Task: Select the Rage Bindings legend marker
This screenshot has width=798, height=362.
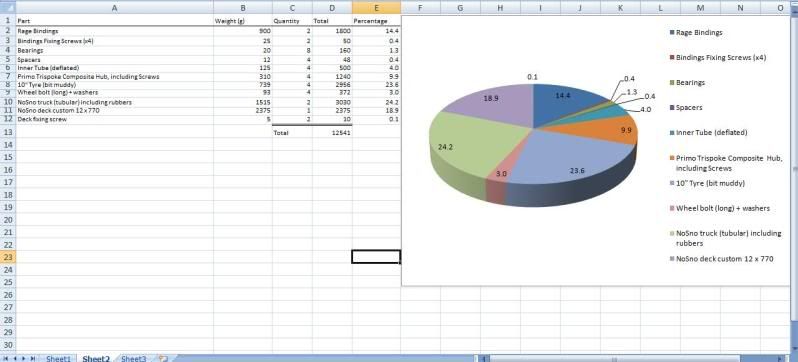Action: (x=672, y=33)
